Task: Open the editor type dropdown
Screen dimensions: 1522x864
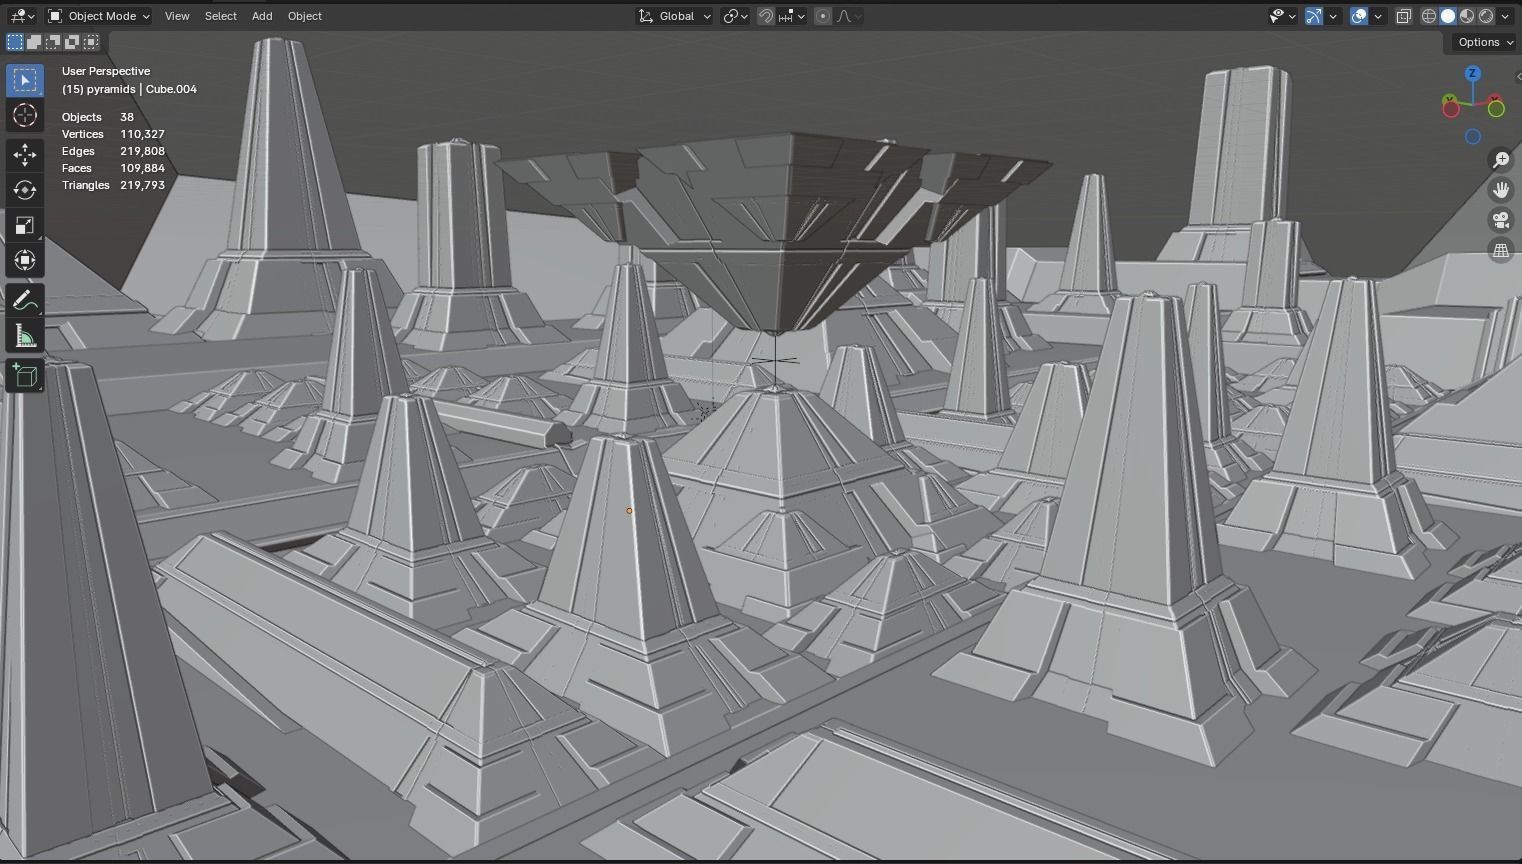Action: coord(22,16)
